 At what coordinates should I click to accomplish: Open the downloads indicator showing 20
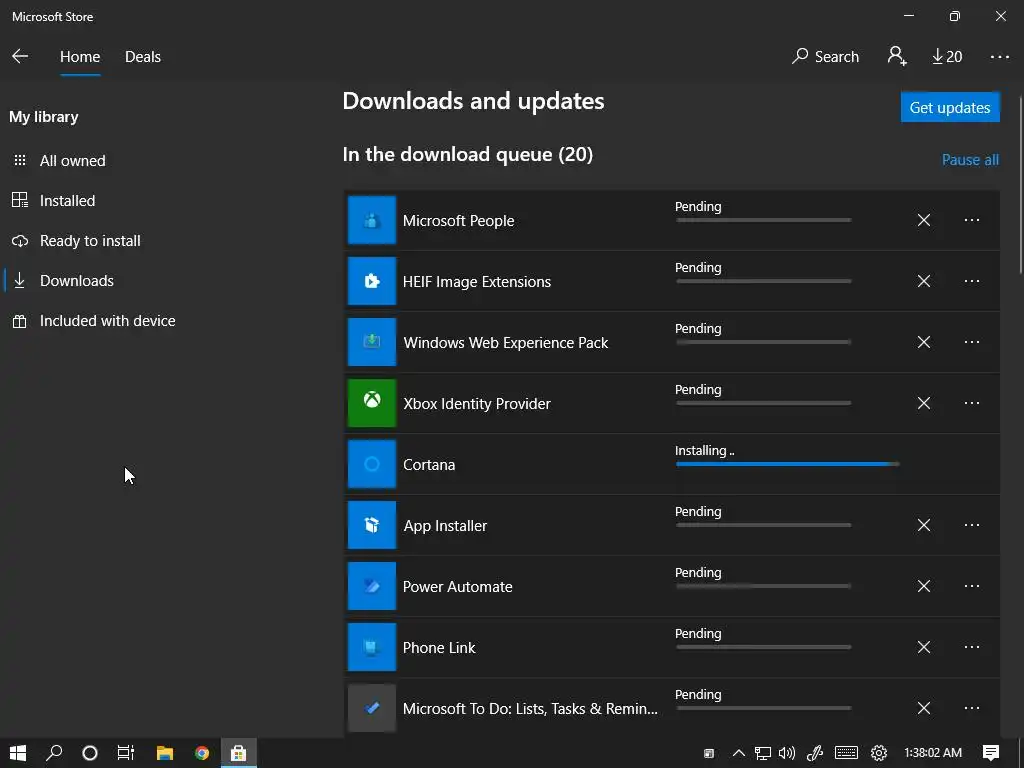(x=947, y=57)
